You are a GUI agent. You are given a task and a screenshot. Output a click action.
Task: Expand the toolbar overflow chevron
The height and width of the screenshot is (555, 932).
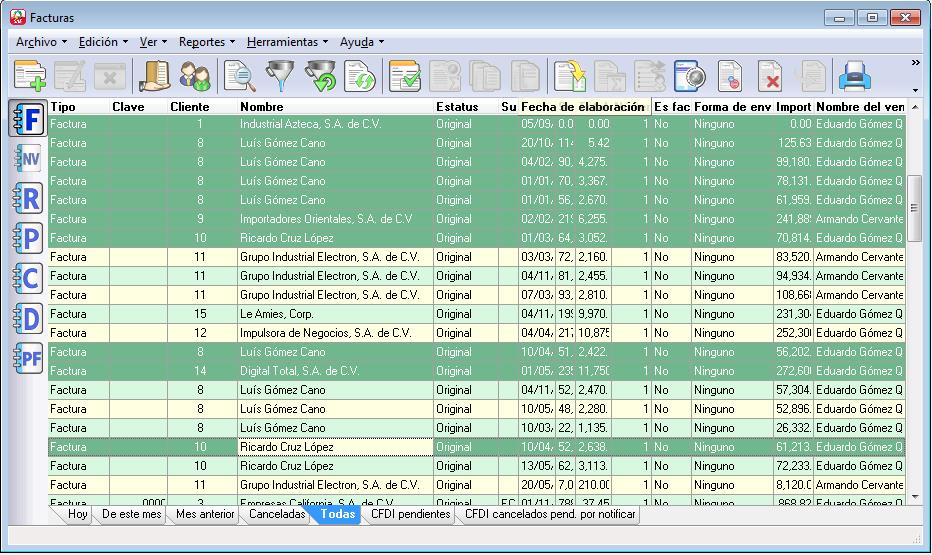pos(915,62)
